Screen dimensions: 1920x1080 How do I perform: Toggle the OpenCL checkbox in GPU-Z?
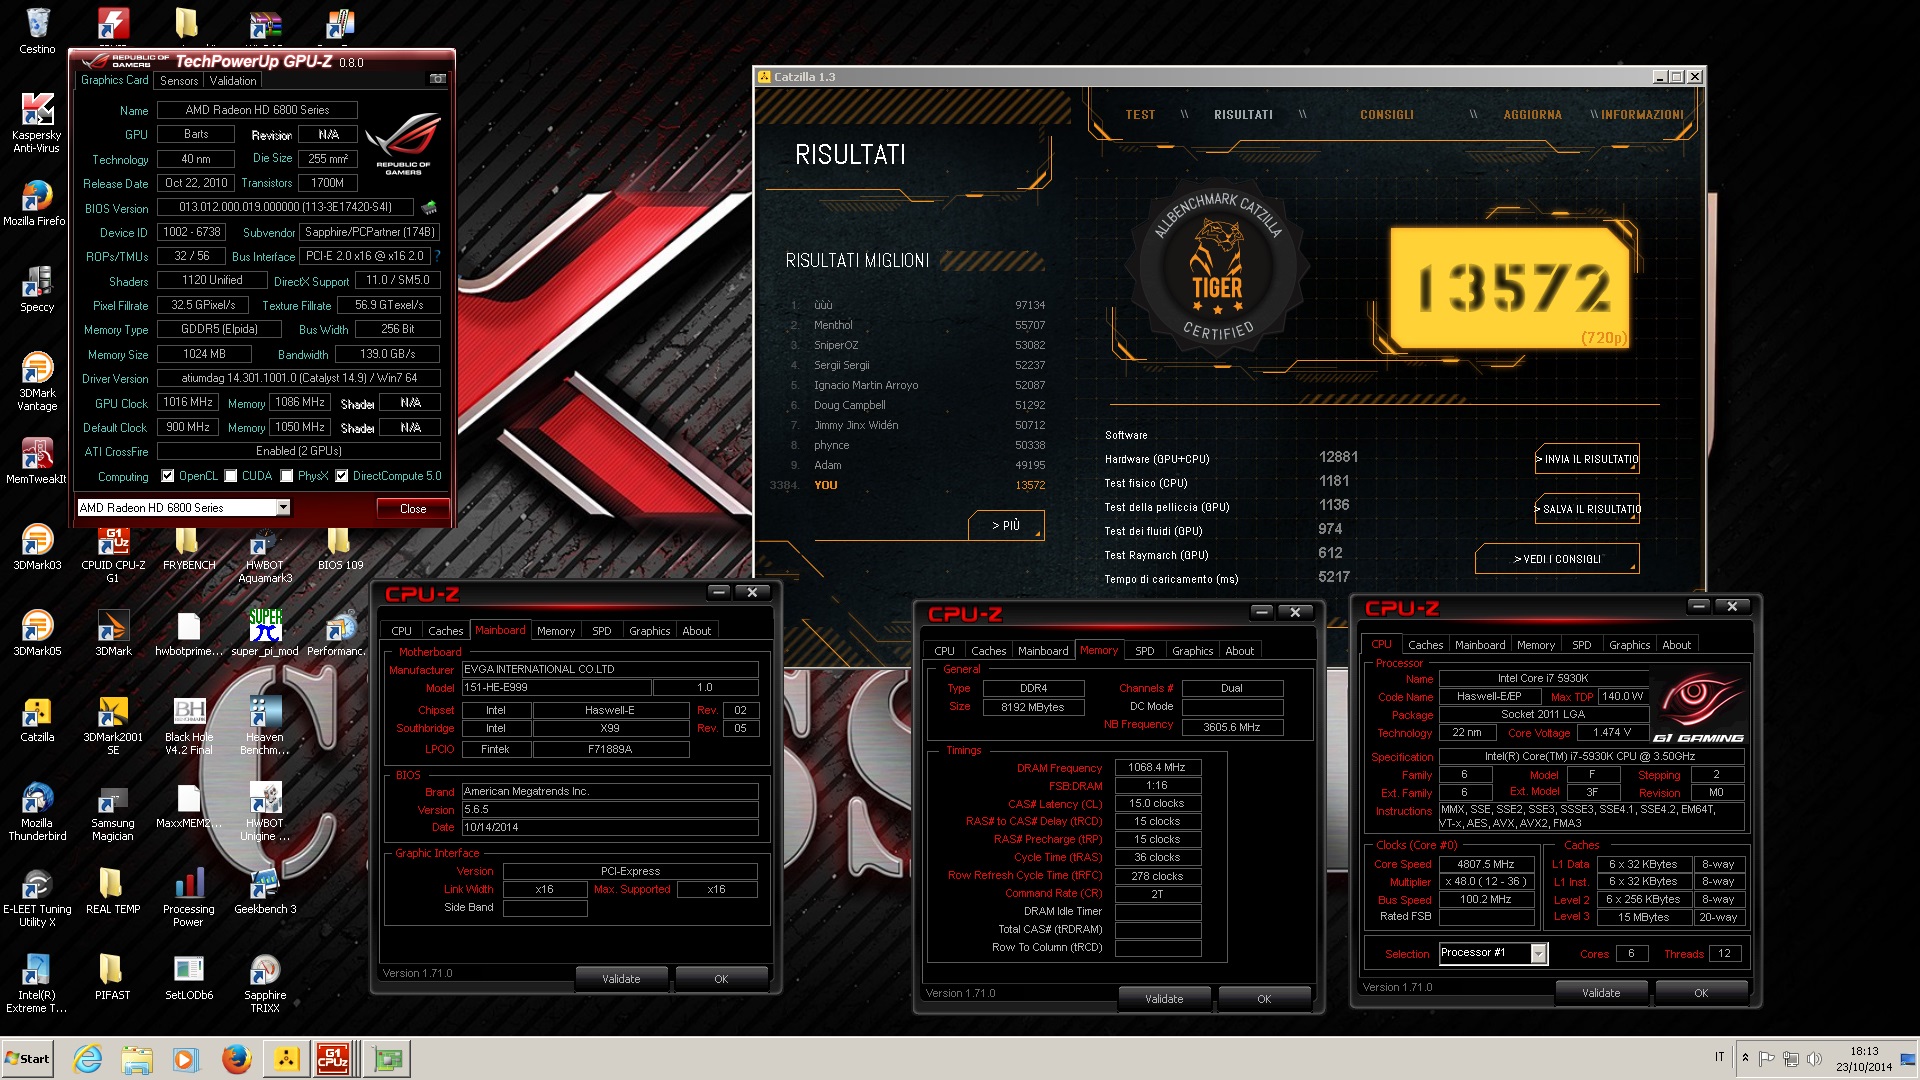point(168,476)
